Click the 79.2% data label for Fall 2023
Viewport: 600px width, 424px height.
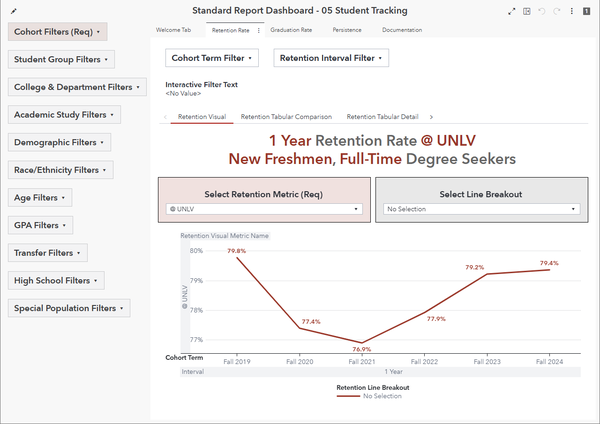[x=475, y=267]
